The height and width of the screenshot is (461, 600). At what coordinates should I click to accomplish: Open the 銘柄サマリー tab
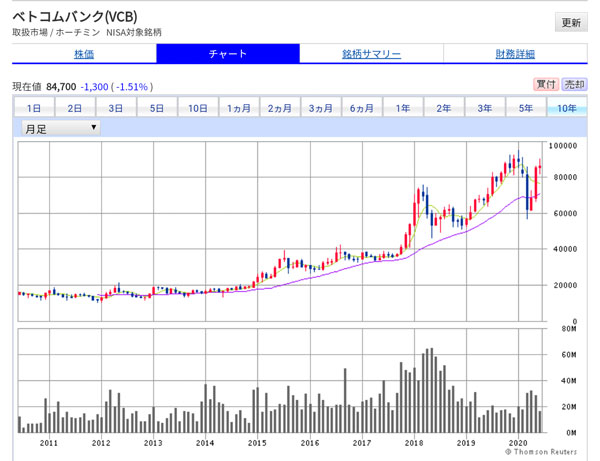371,54
